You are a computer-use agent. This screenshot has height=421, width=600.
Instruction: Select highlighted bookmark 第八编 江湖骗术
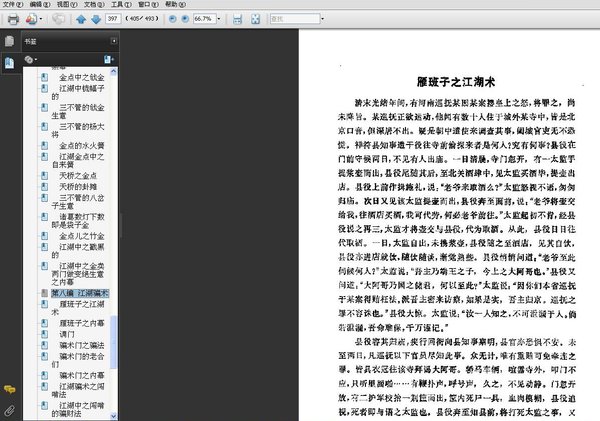click(x=80, y=293)
